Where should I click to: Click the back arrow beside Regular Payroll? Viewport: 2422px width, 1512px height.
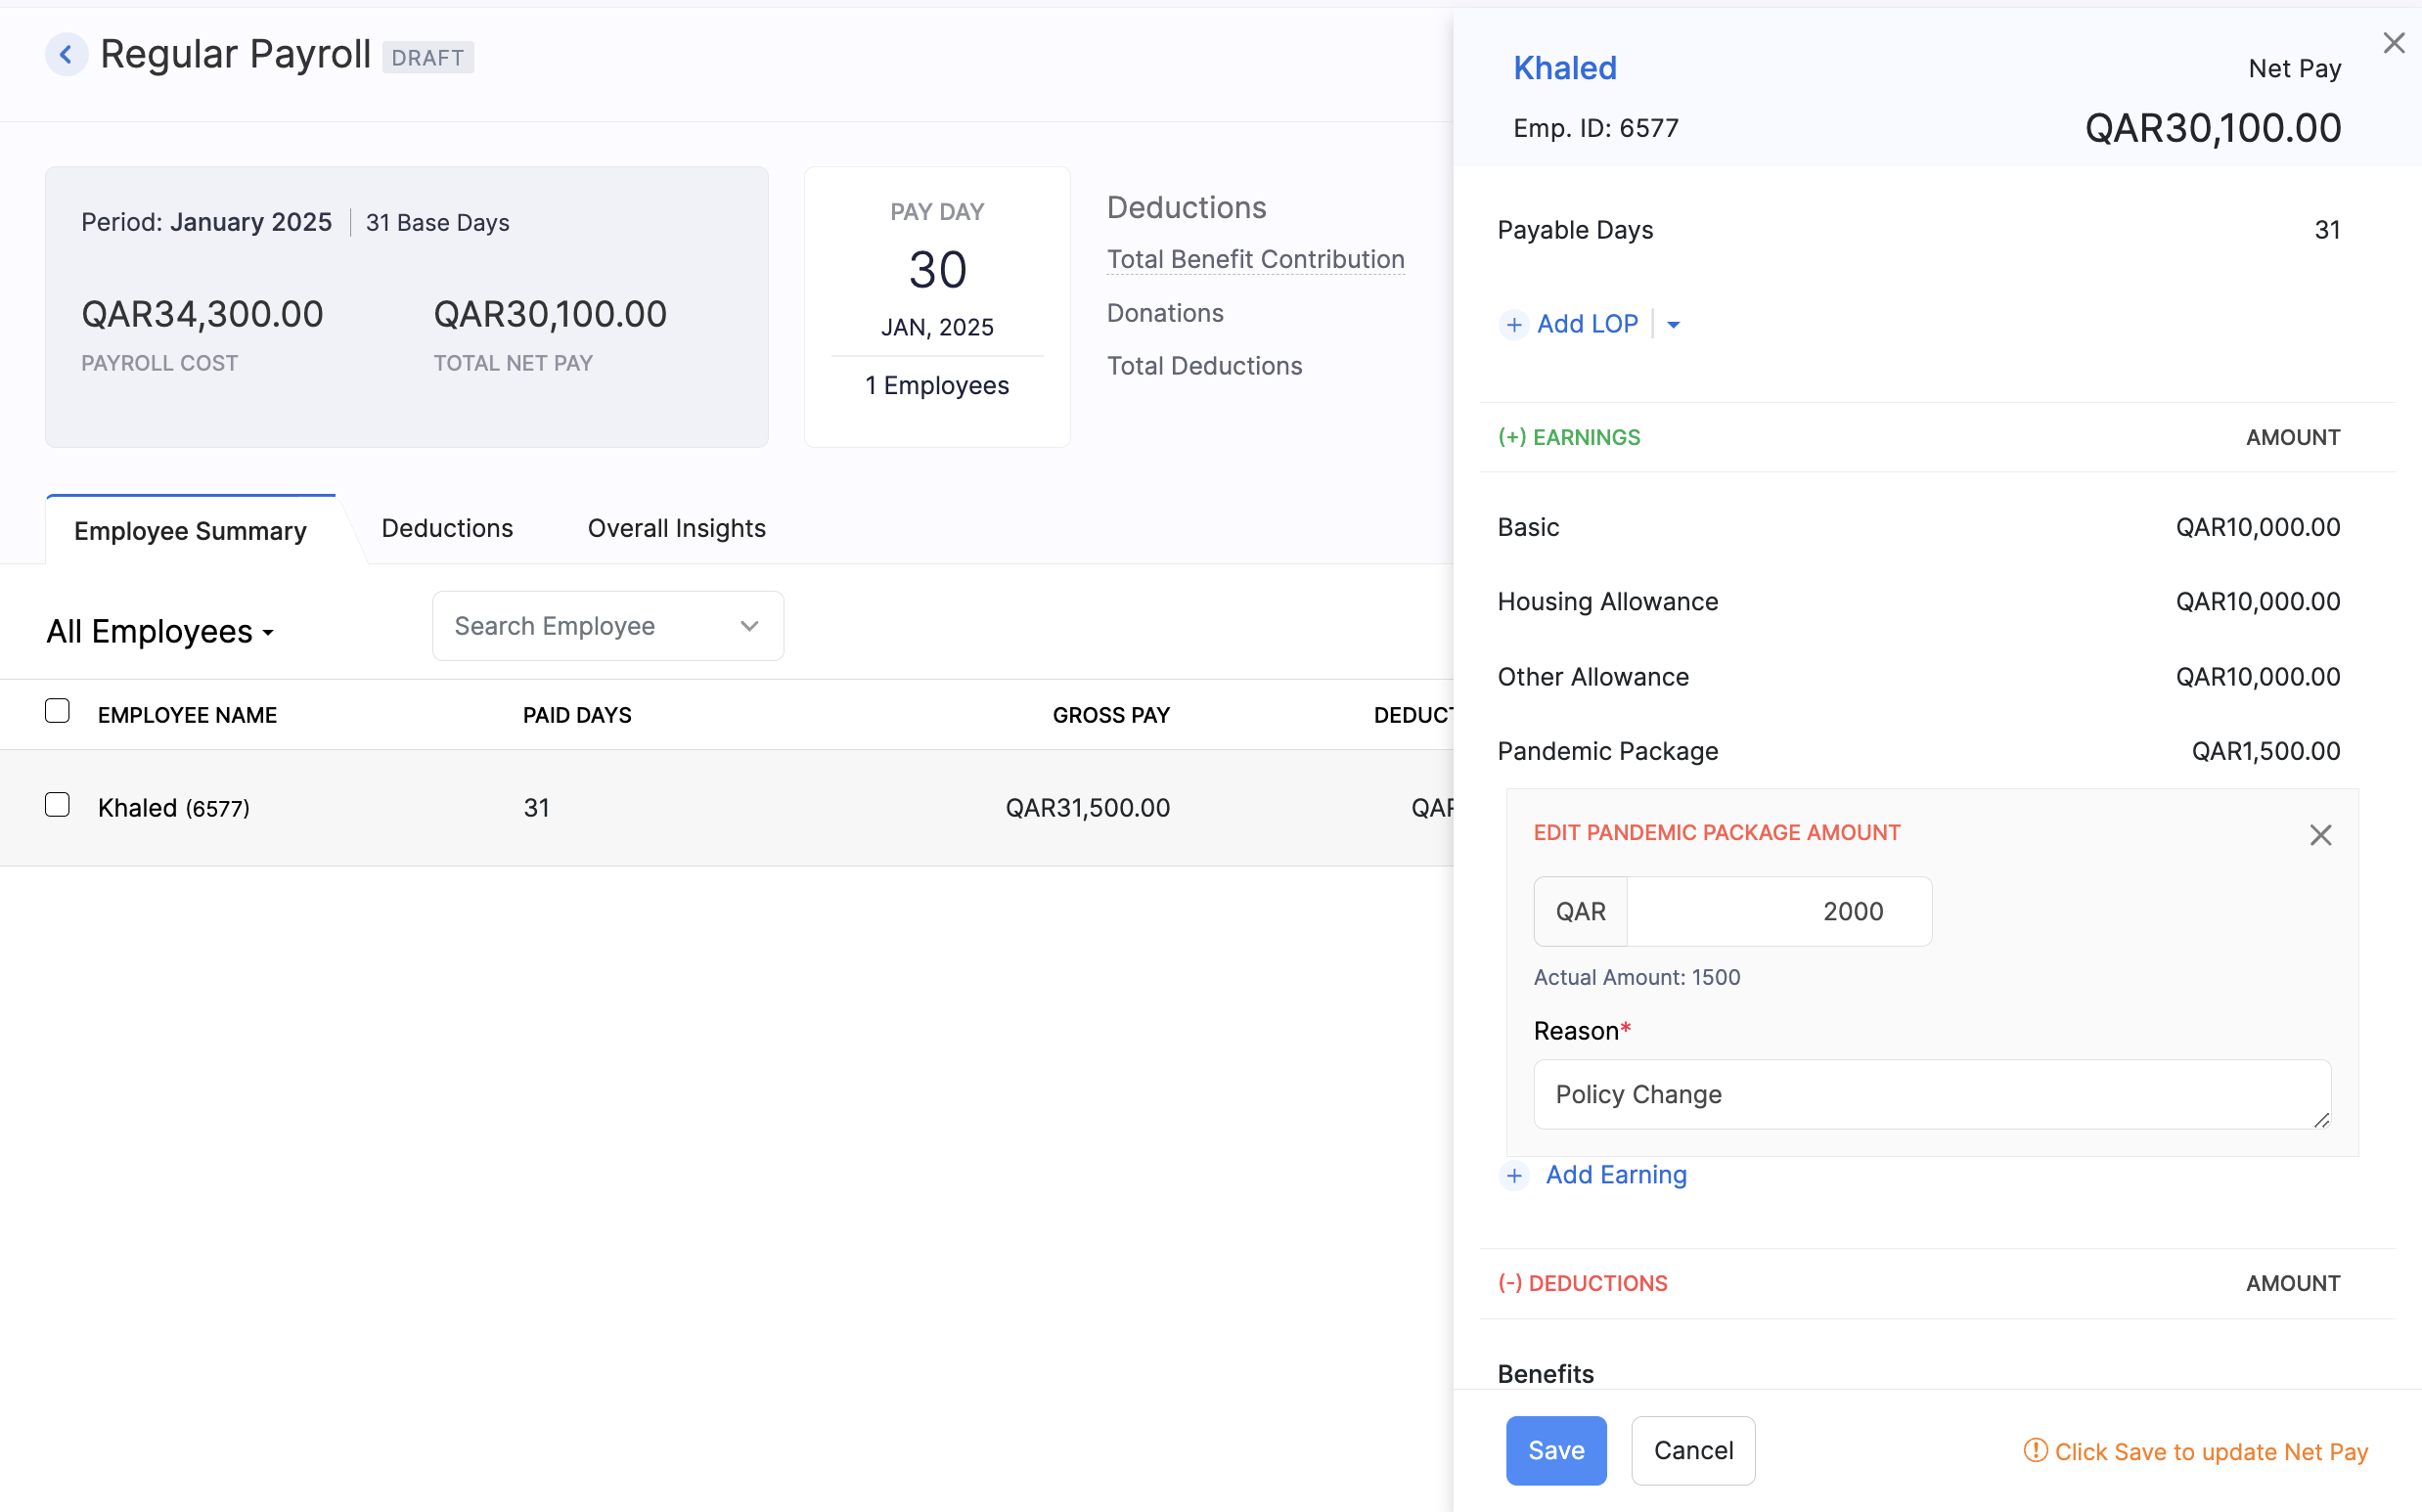pyautogui.click(x=66, y=54)
